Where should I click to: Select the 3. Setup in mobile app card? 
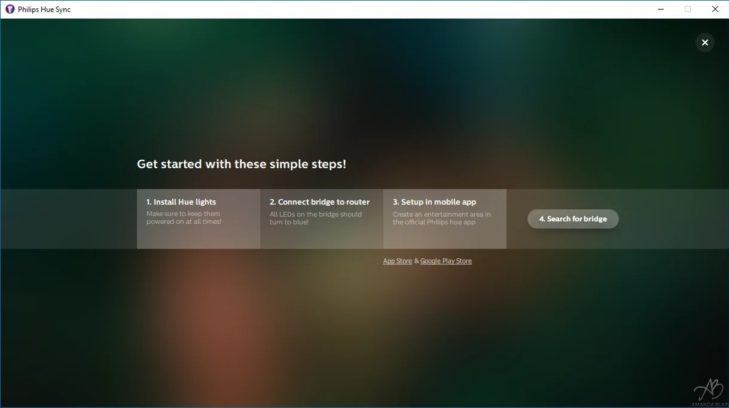click(445, 219)
